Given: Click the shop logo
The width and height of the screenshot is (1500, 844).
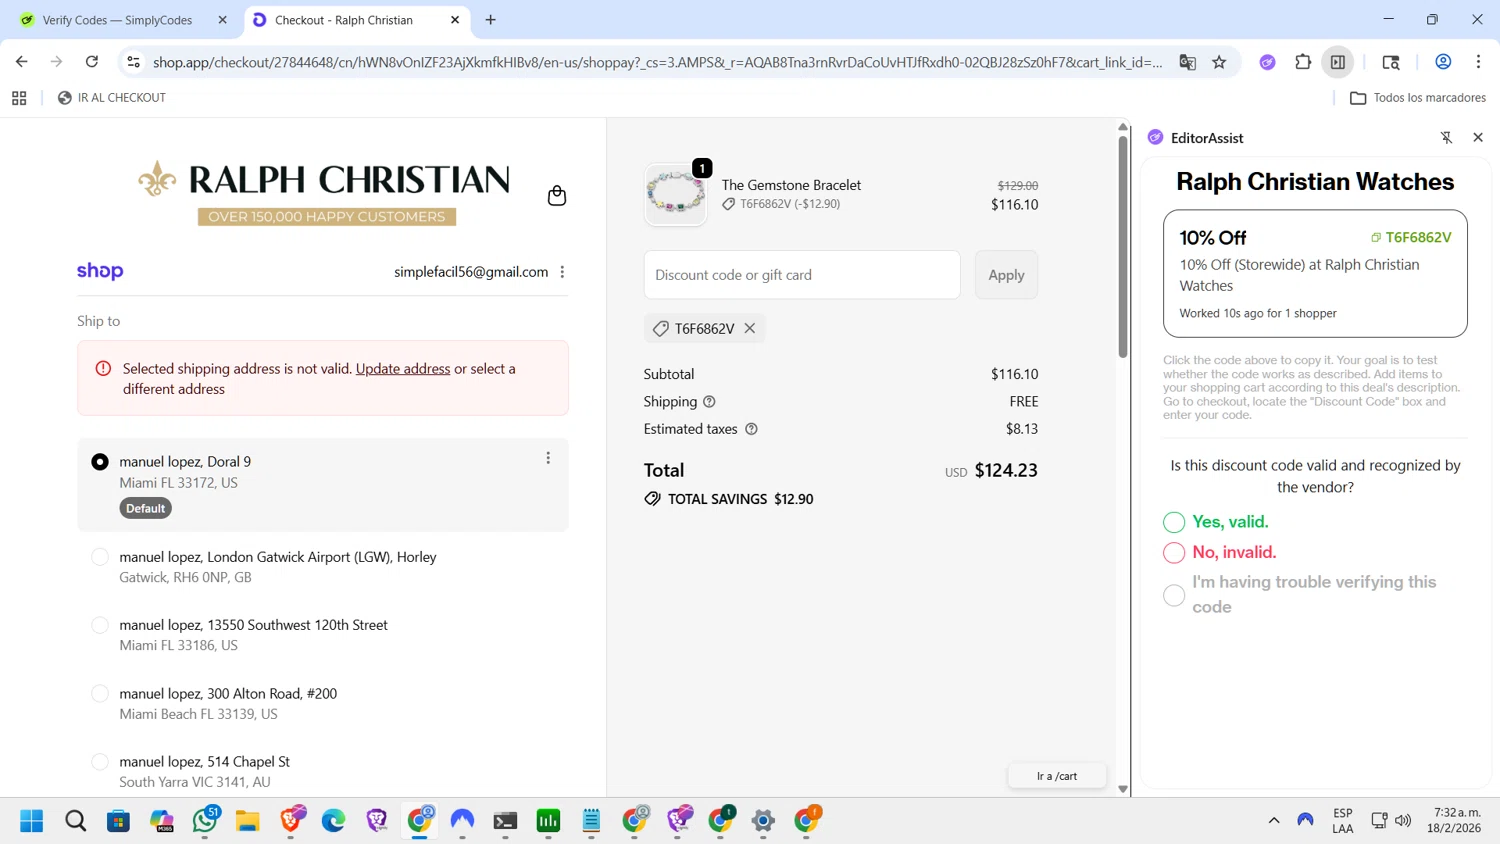Looking at the screenshot, I should point(100,271).
